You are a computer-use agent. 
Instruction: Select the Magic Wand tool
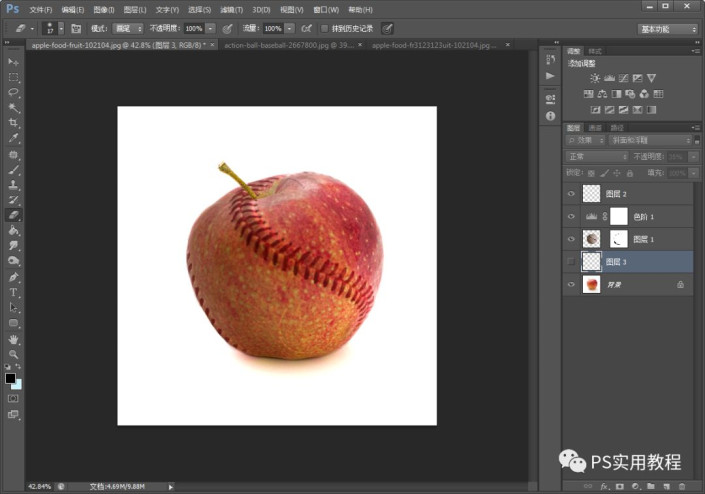[x=13, y=108]
